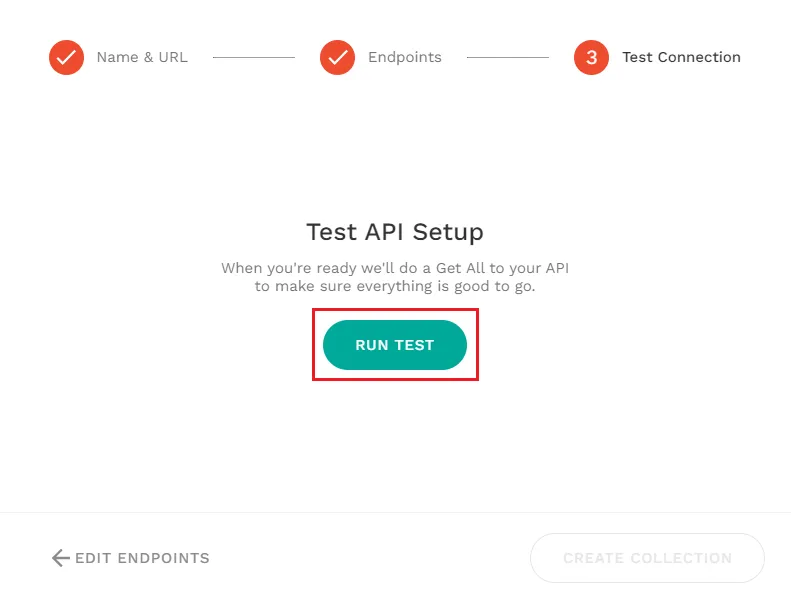This screenshot has height=597, width=791.
Task: Open the Endpoints step label
Action: click(x=404, y=58)
